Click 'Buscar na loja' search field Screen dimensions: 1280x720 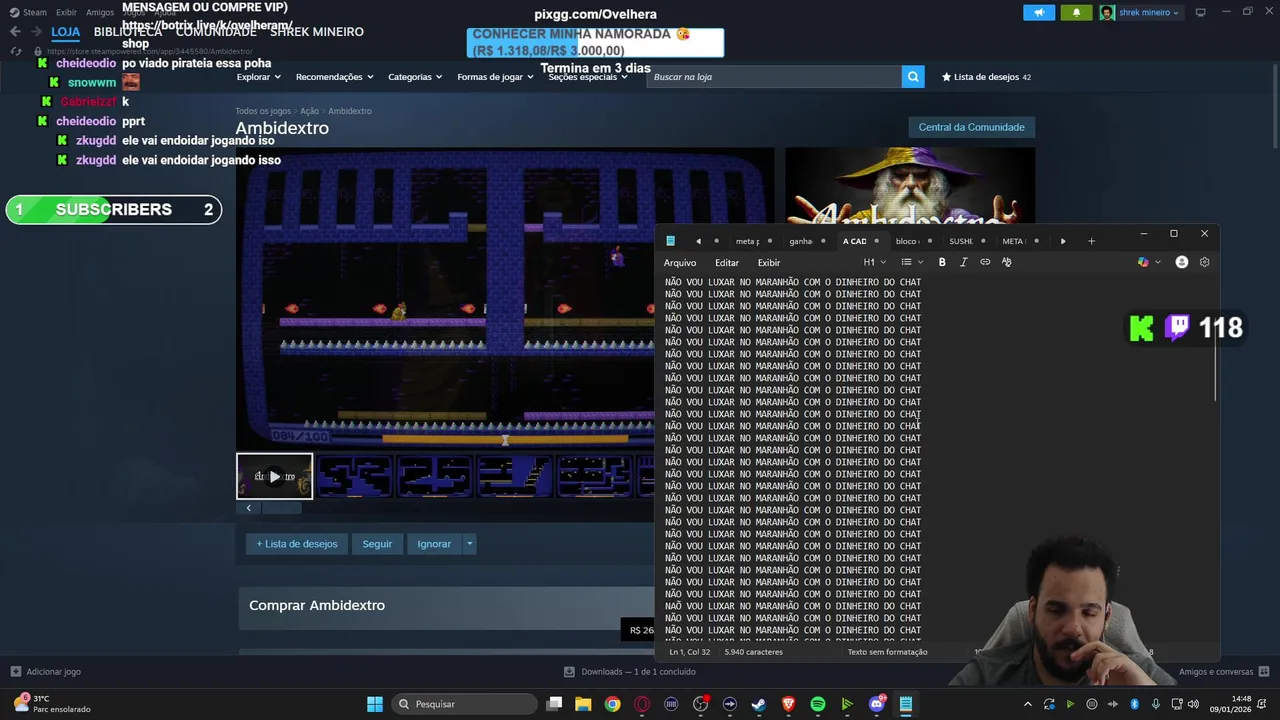774,77
